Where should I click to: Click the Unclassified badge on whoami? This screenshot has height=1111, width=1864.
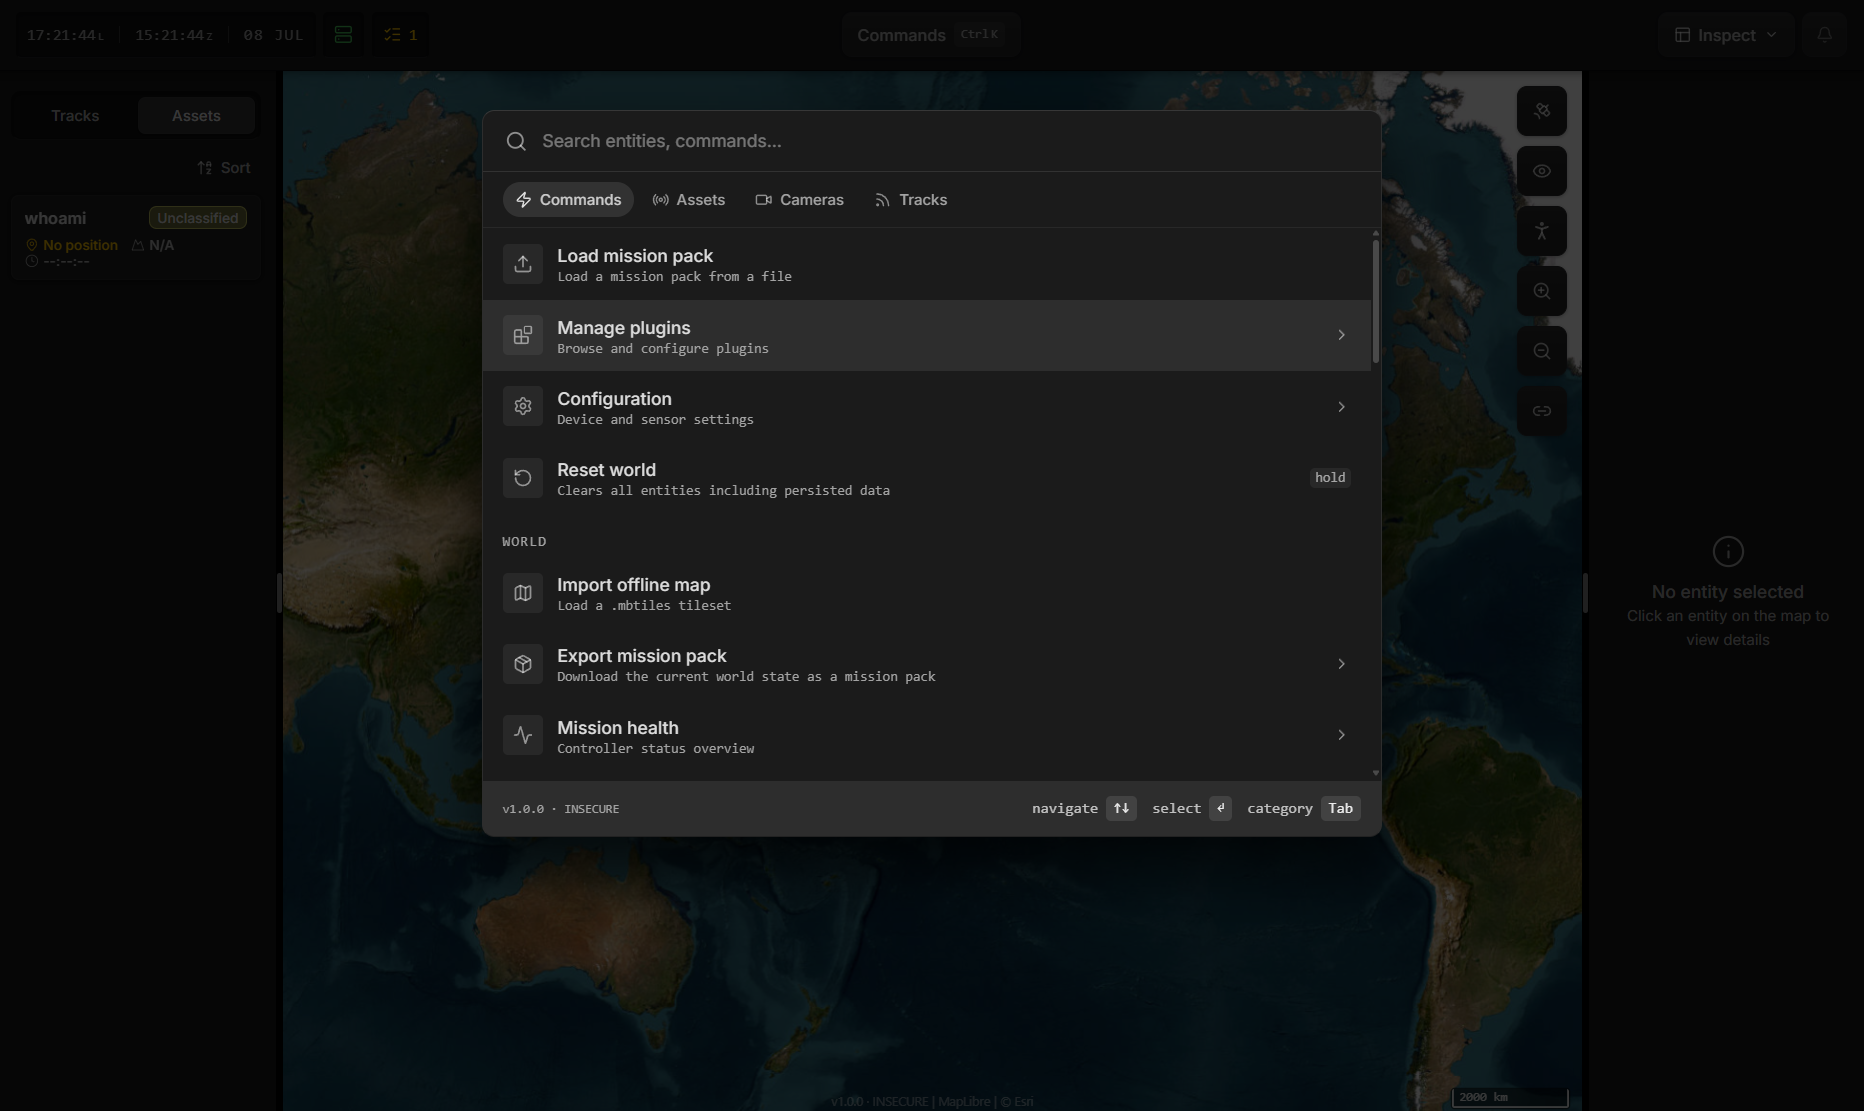198,218
